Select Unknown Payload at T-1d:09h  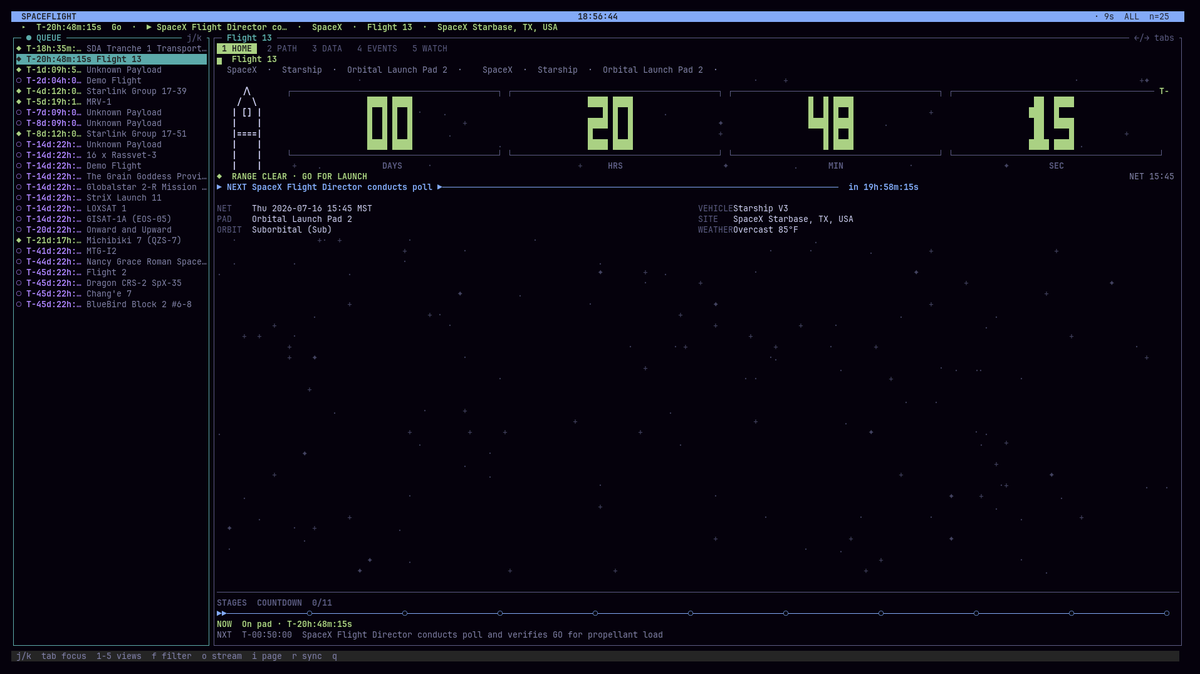click(x=111, y=70)
